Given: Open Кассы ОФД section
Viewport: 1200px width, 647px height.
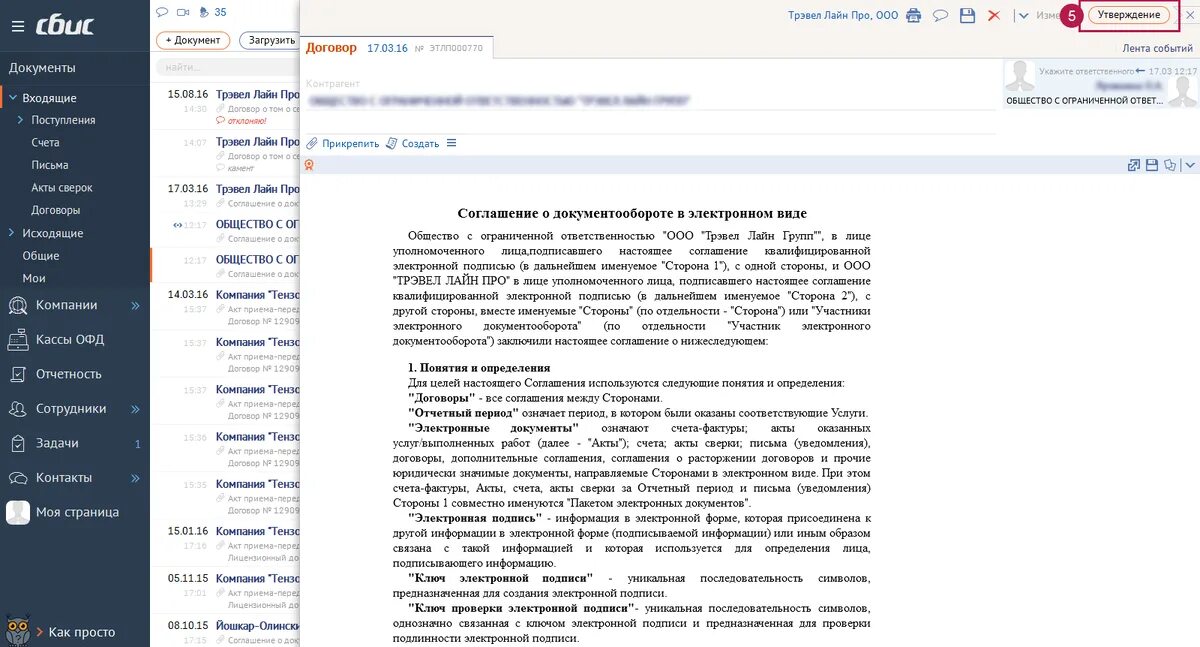Looking at the screenshot, I should 70,339.
